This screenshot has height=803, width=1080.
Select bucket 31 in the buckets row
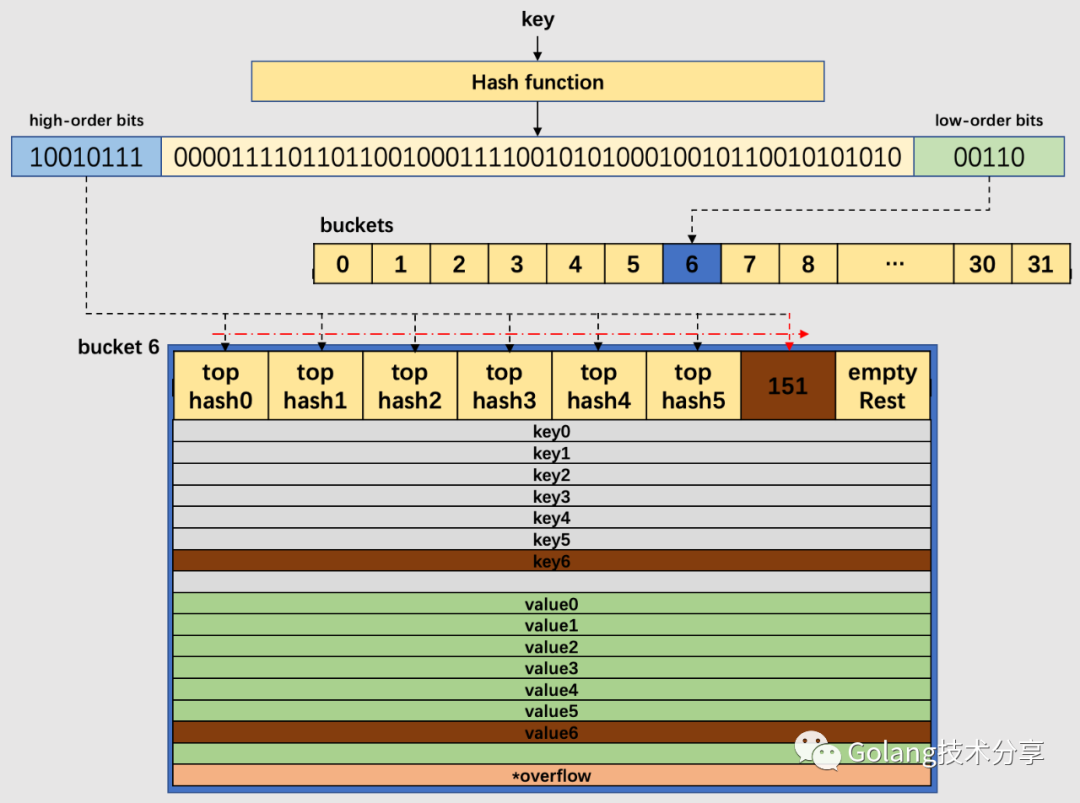[1040, 264]
